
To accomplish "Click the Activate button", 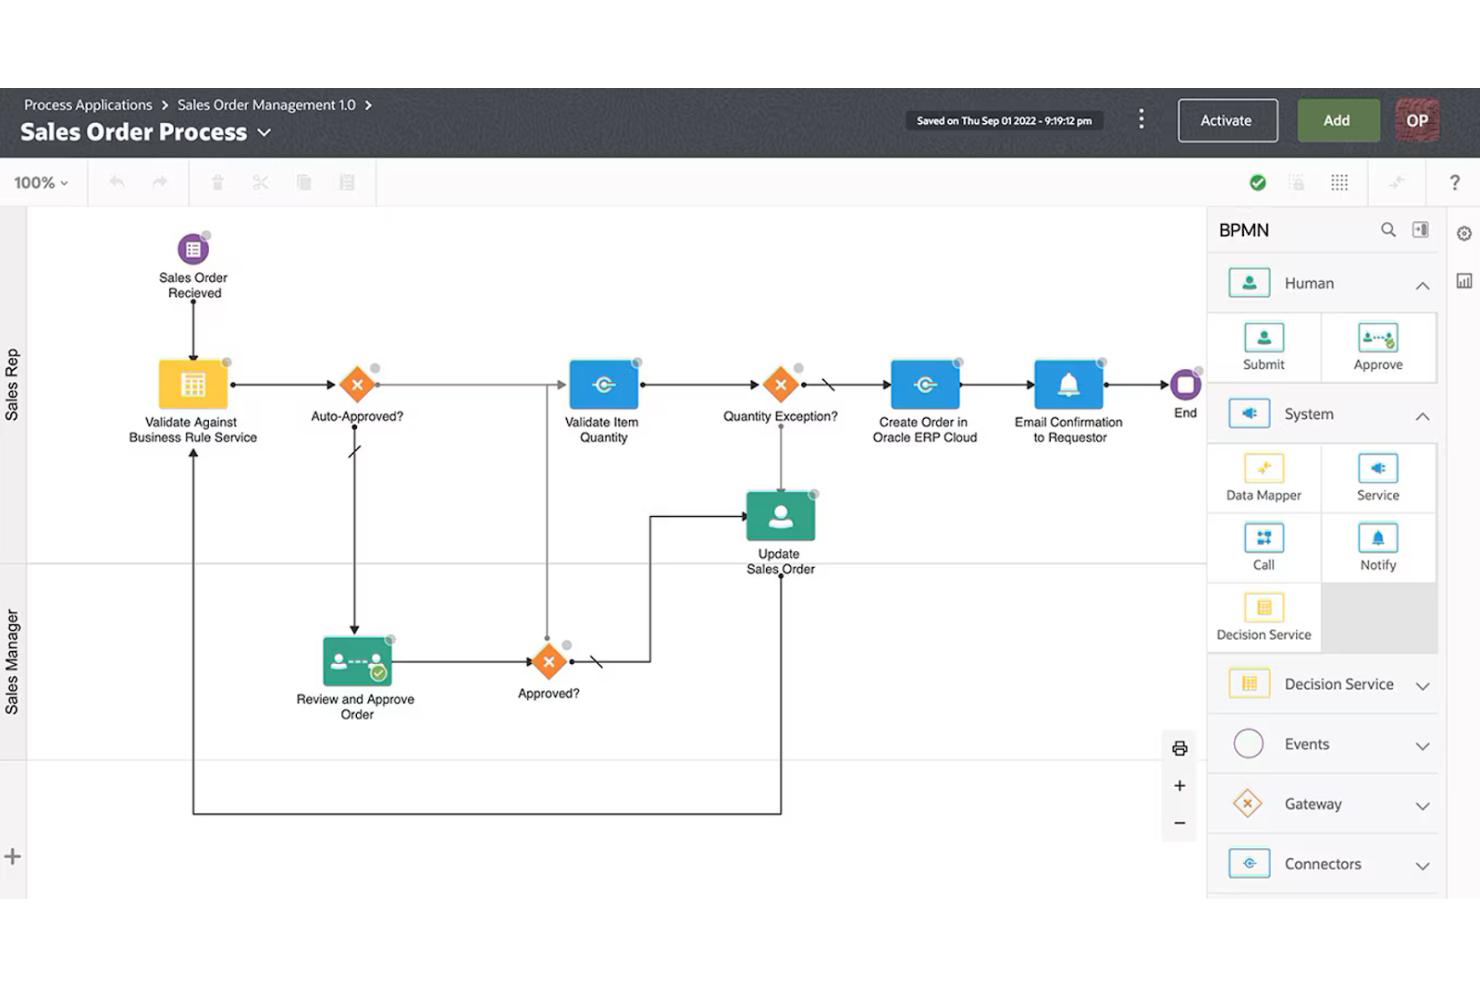I will (1227, 120).
